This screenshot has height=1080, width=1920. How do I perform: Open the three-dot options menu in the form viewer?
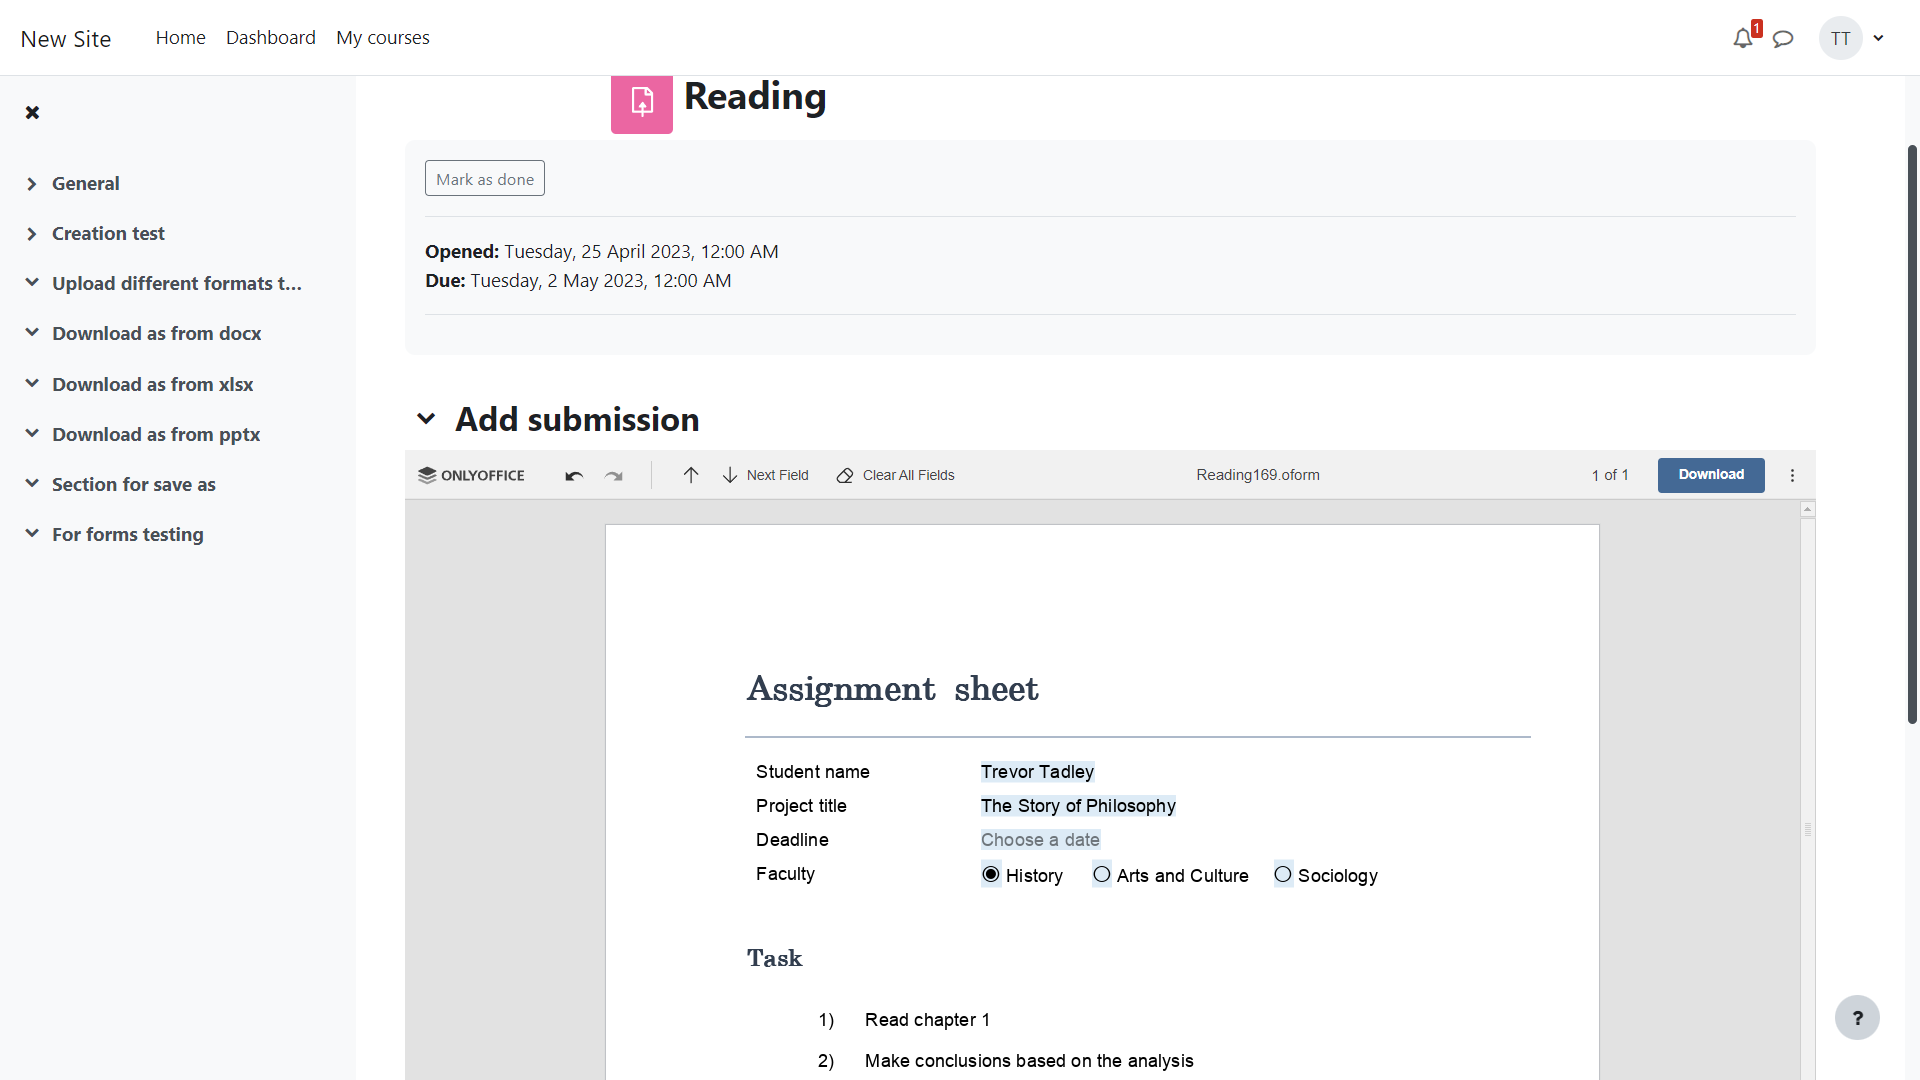[1792, 475]
